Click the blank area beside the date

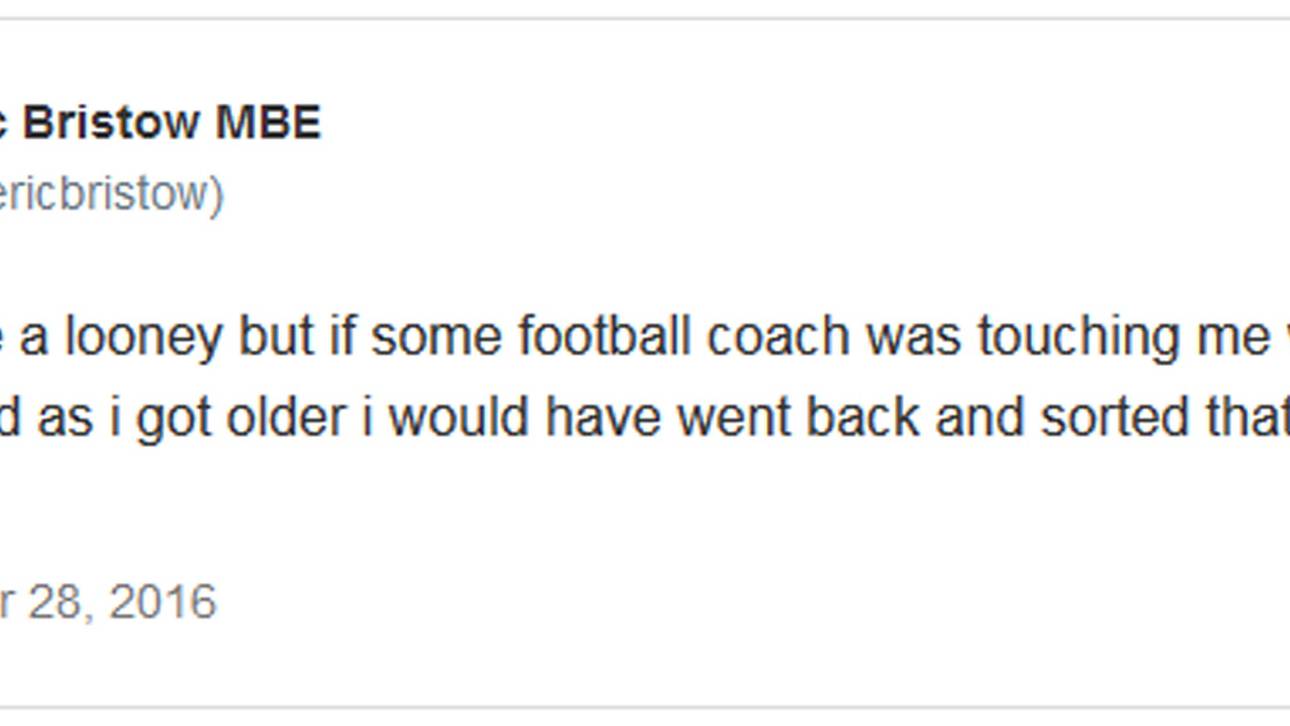point(700,602)
